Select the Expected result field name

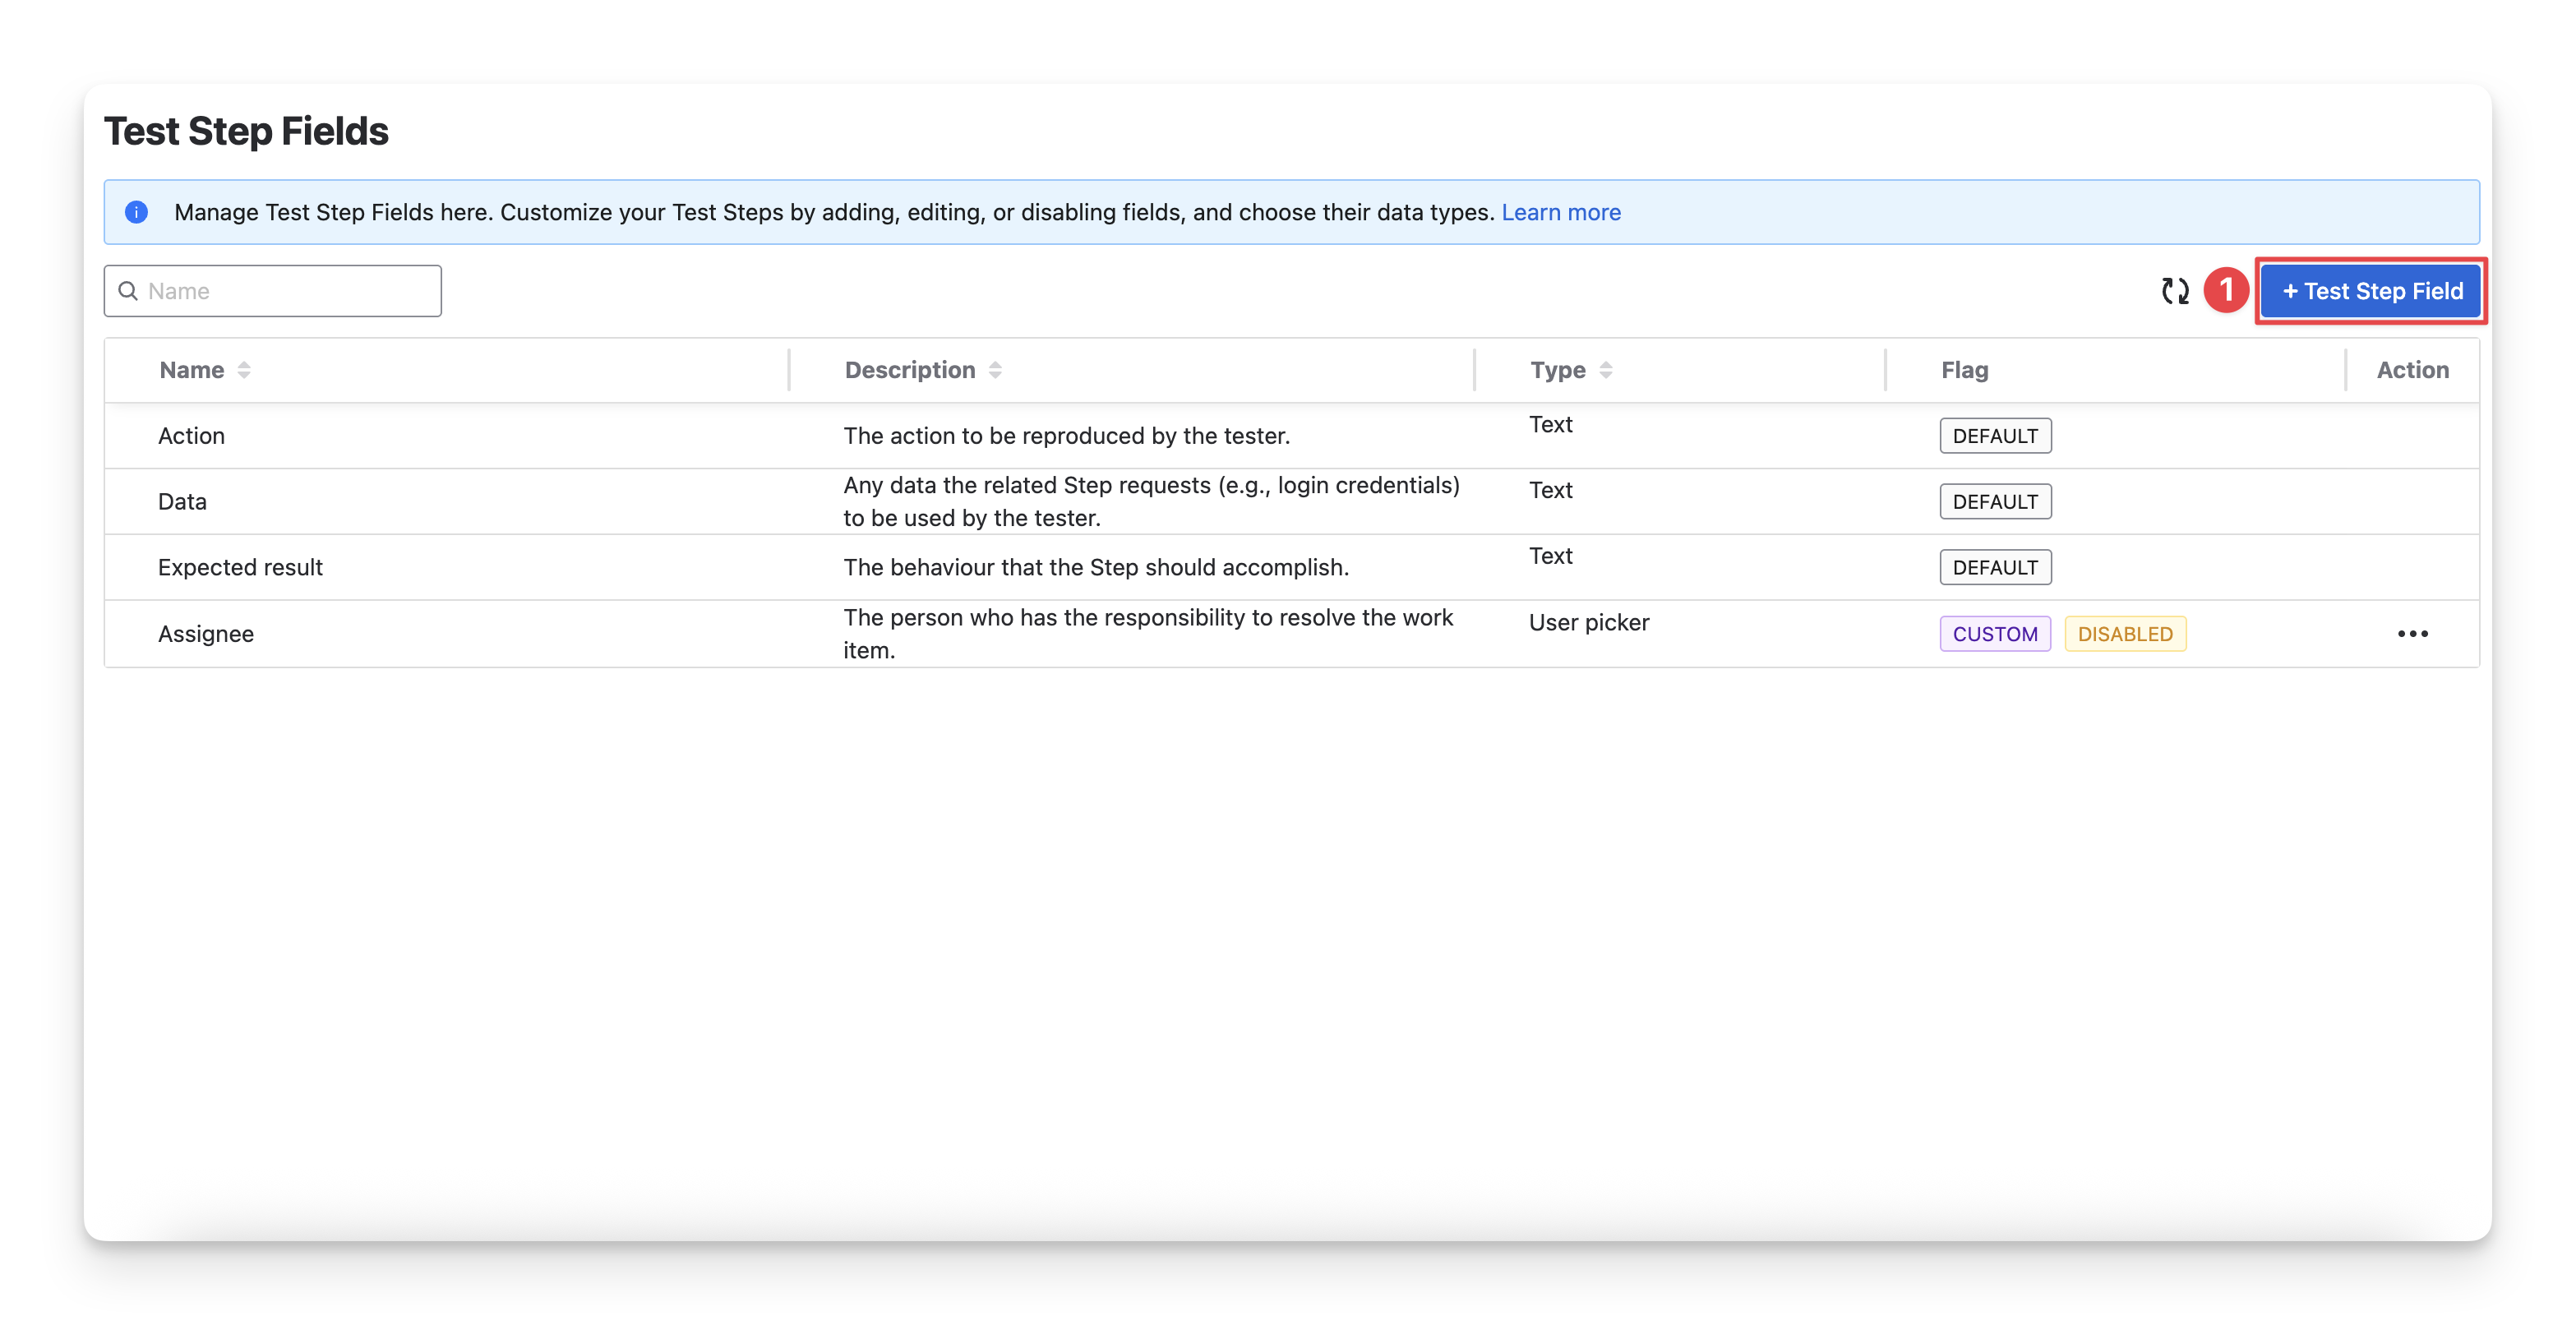[x=240, y=568]
